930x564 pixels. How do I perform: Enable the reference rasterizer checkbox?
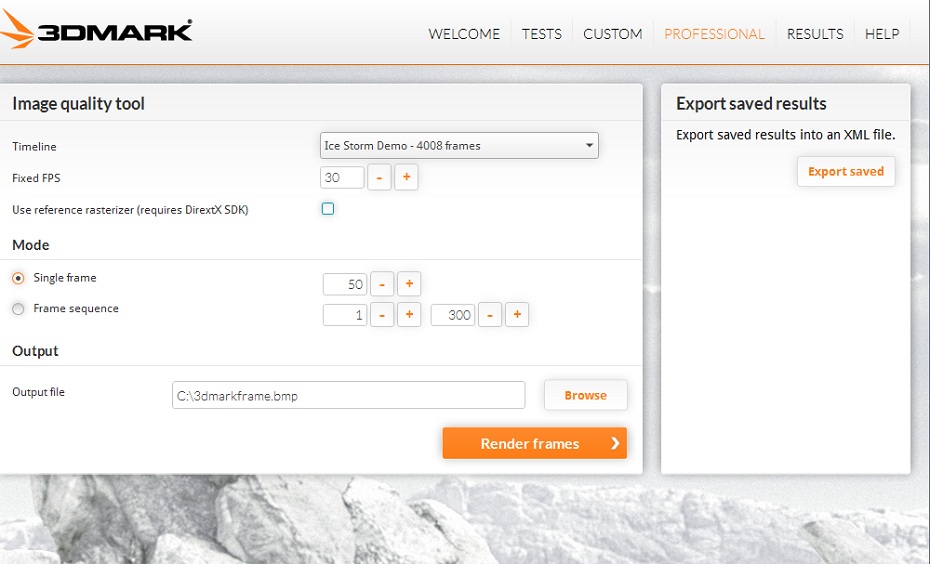coord(328,209)
